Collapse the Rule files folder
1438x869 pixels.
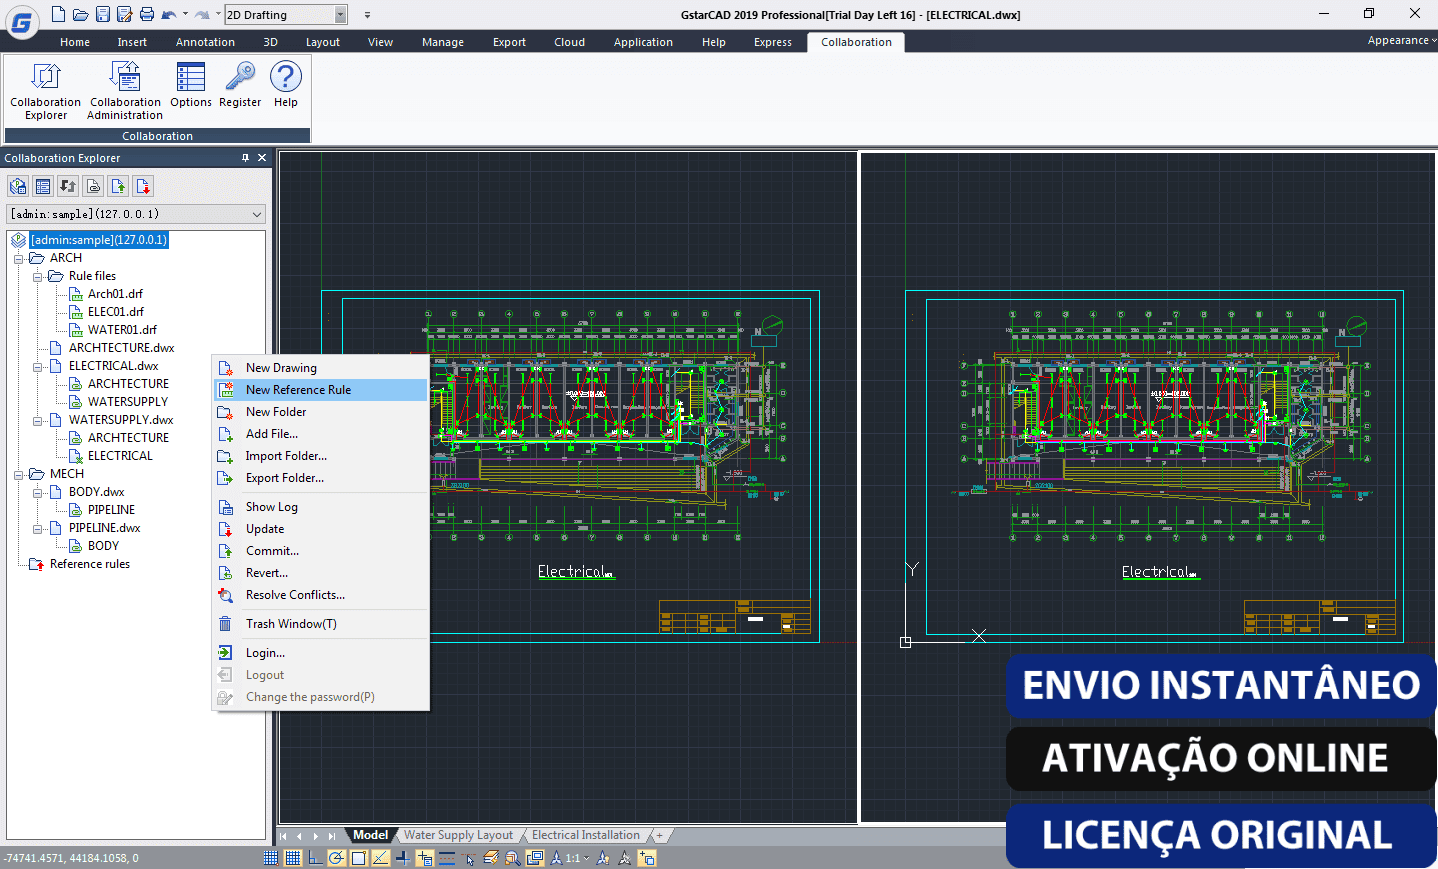(38, 277)
